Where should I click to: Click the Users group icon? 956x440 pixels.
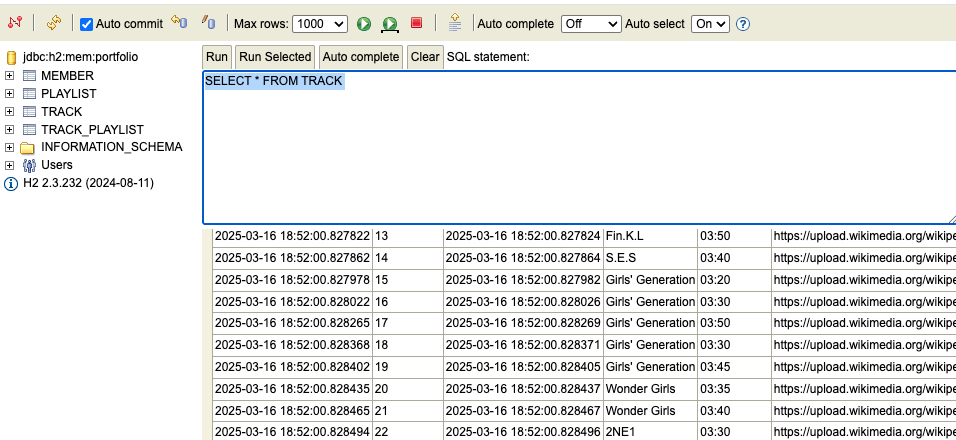pos(29,165)
